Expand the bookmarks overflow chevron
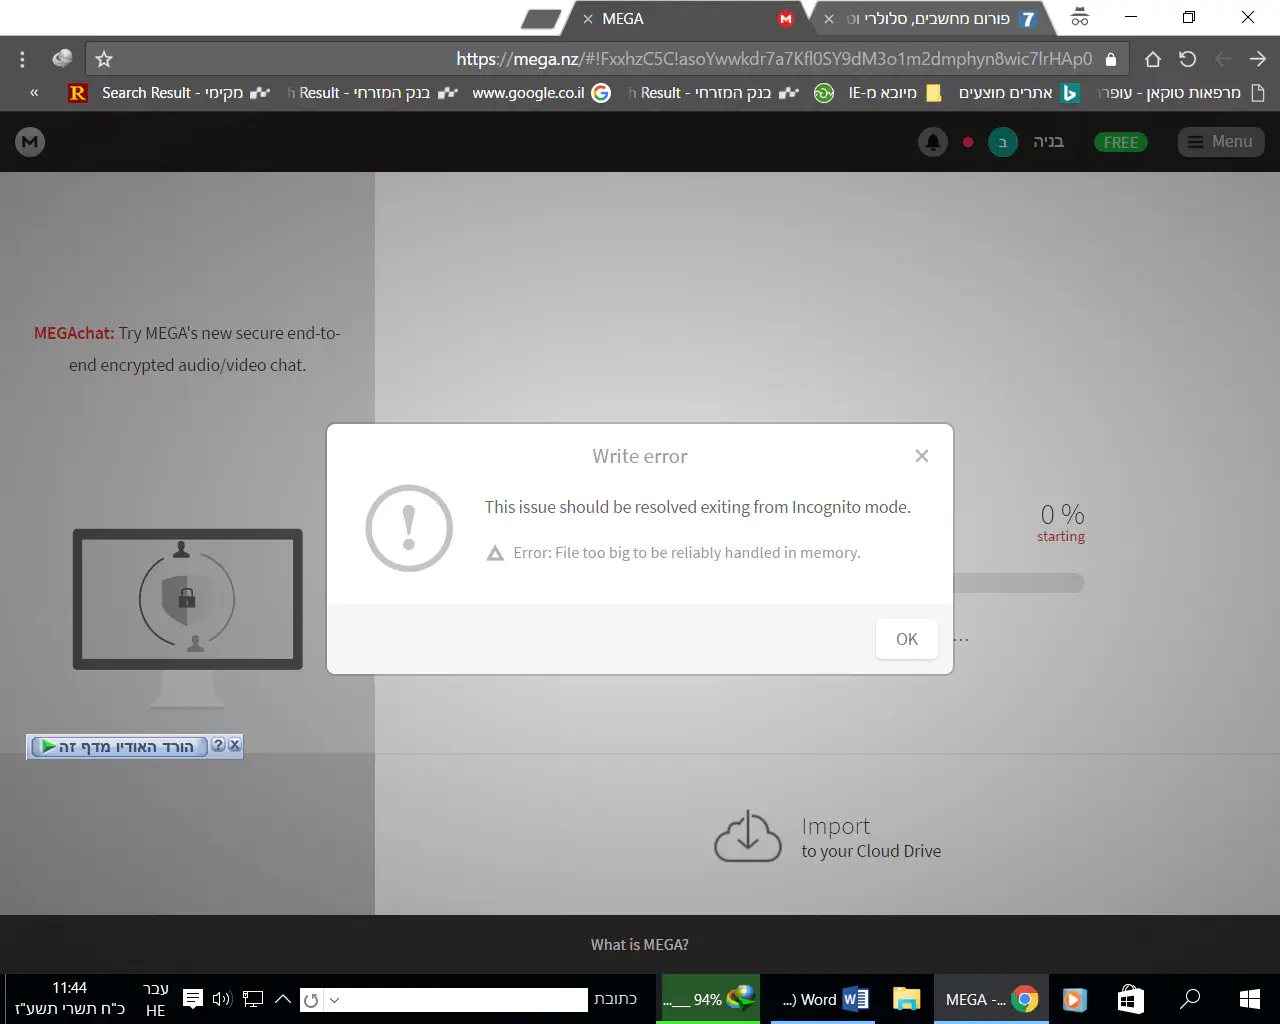The height and width of the screenshot is (1024, 1280). [x=34, y=93]
